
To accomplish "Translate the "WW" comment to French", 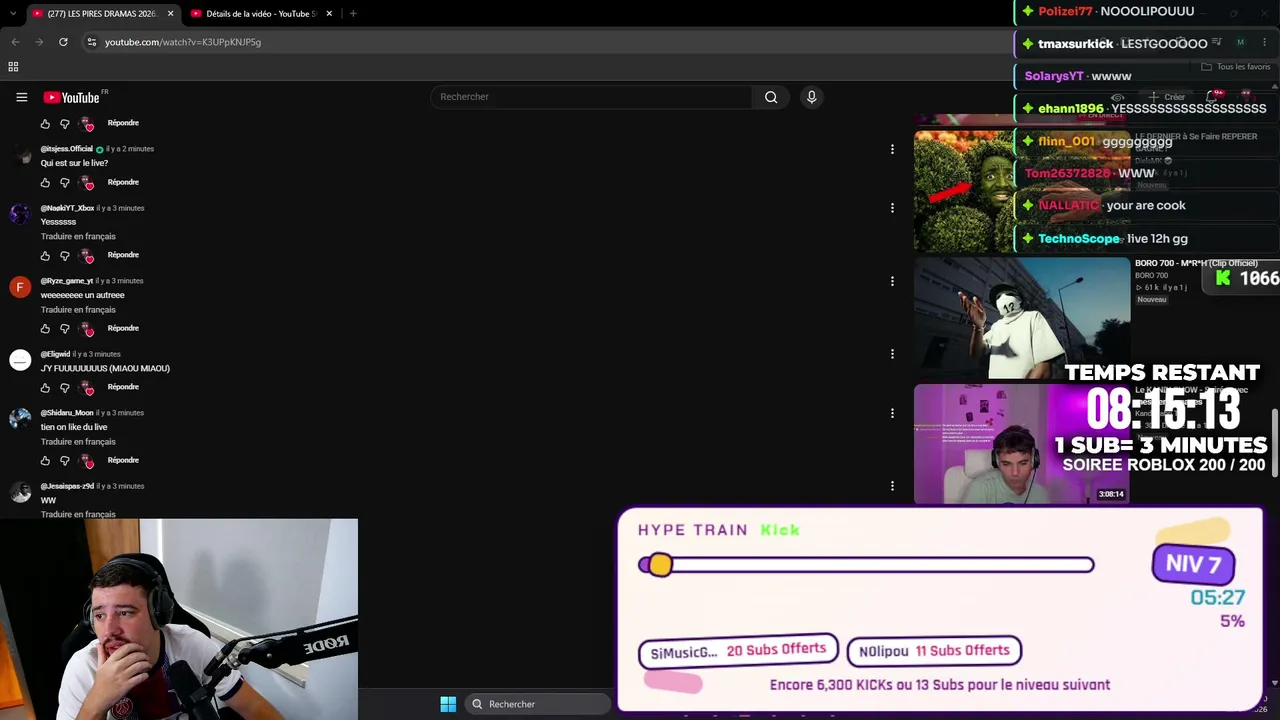I will [78, 514].
